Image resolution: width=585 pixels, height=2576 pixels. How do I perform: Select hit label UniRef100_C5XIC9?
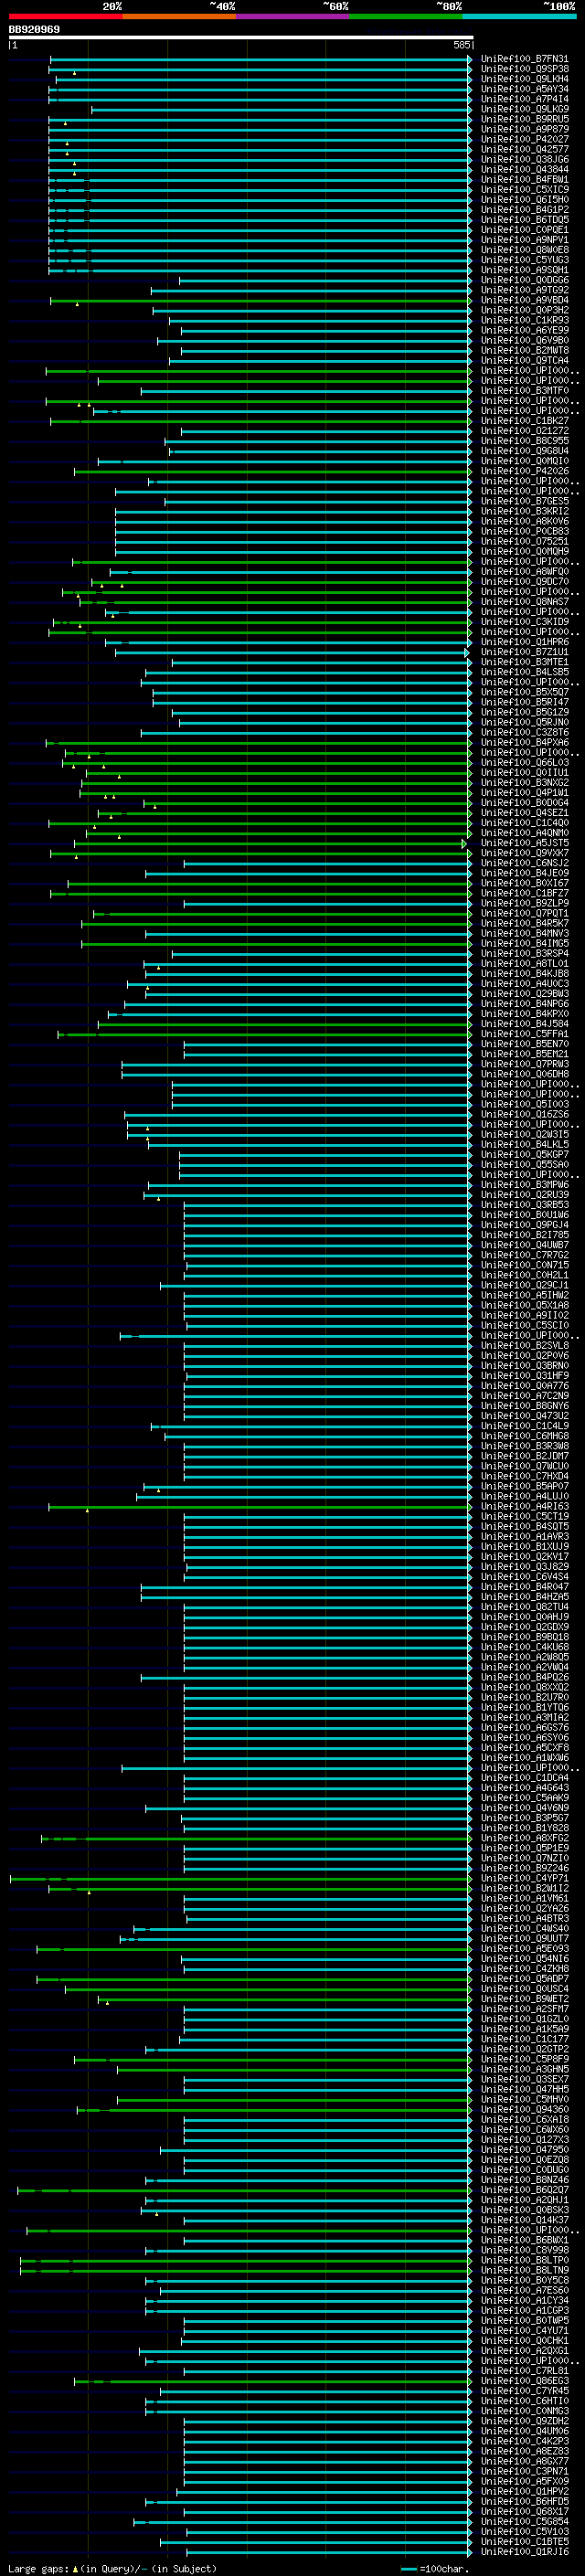pos(524,189)
